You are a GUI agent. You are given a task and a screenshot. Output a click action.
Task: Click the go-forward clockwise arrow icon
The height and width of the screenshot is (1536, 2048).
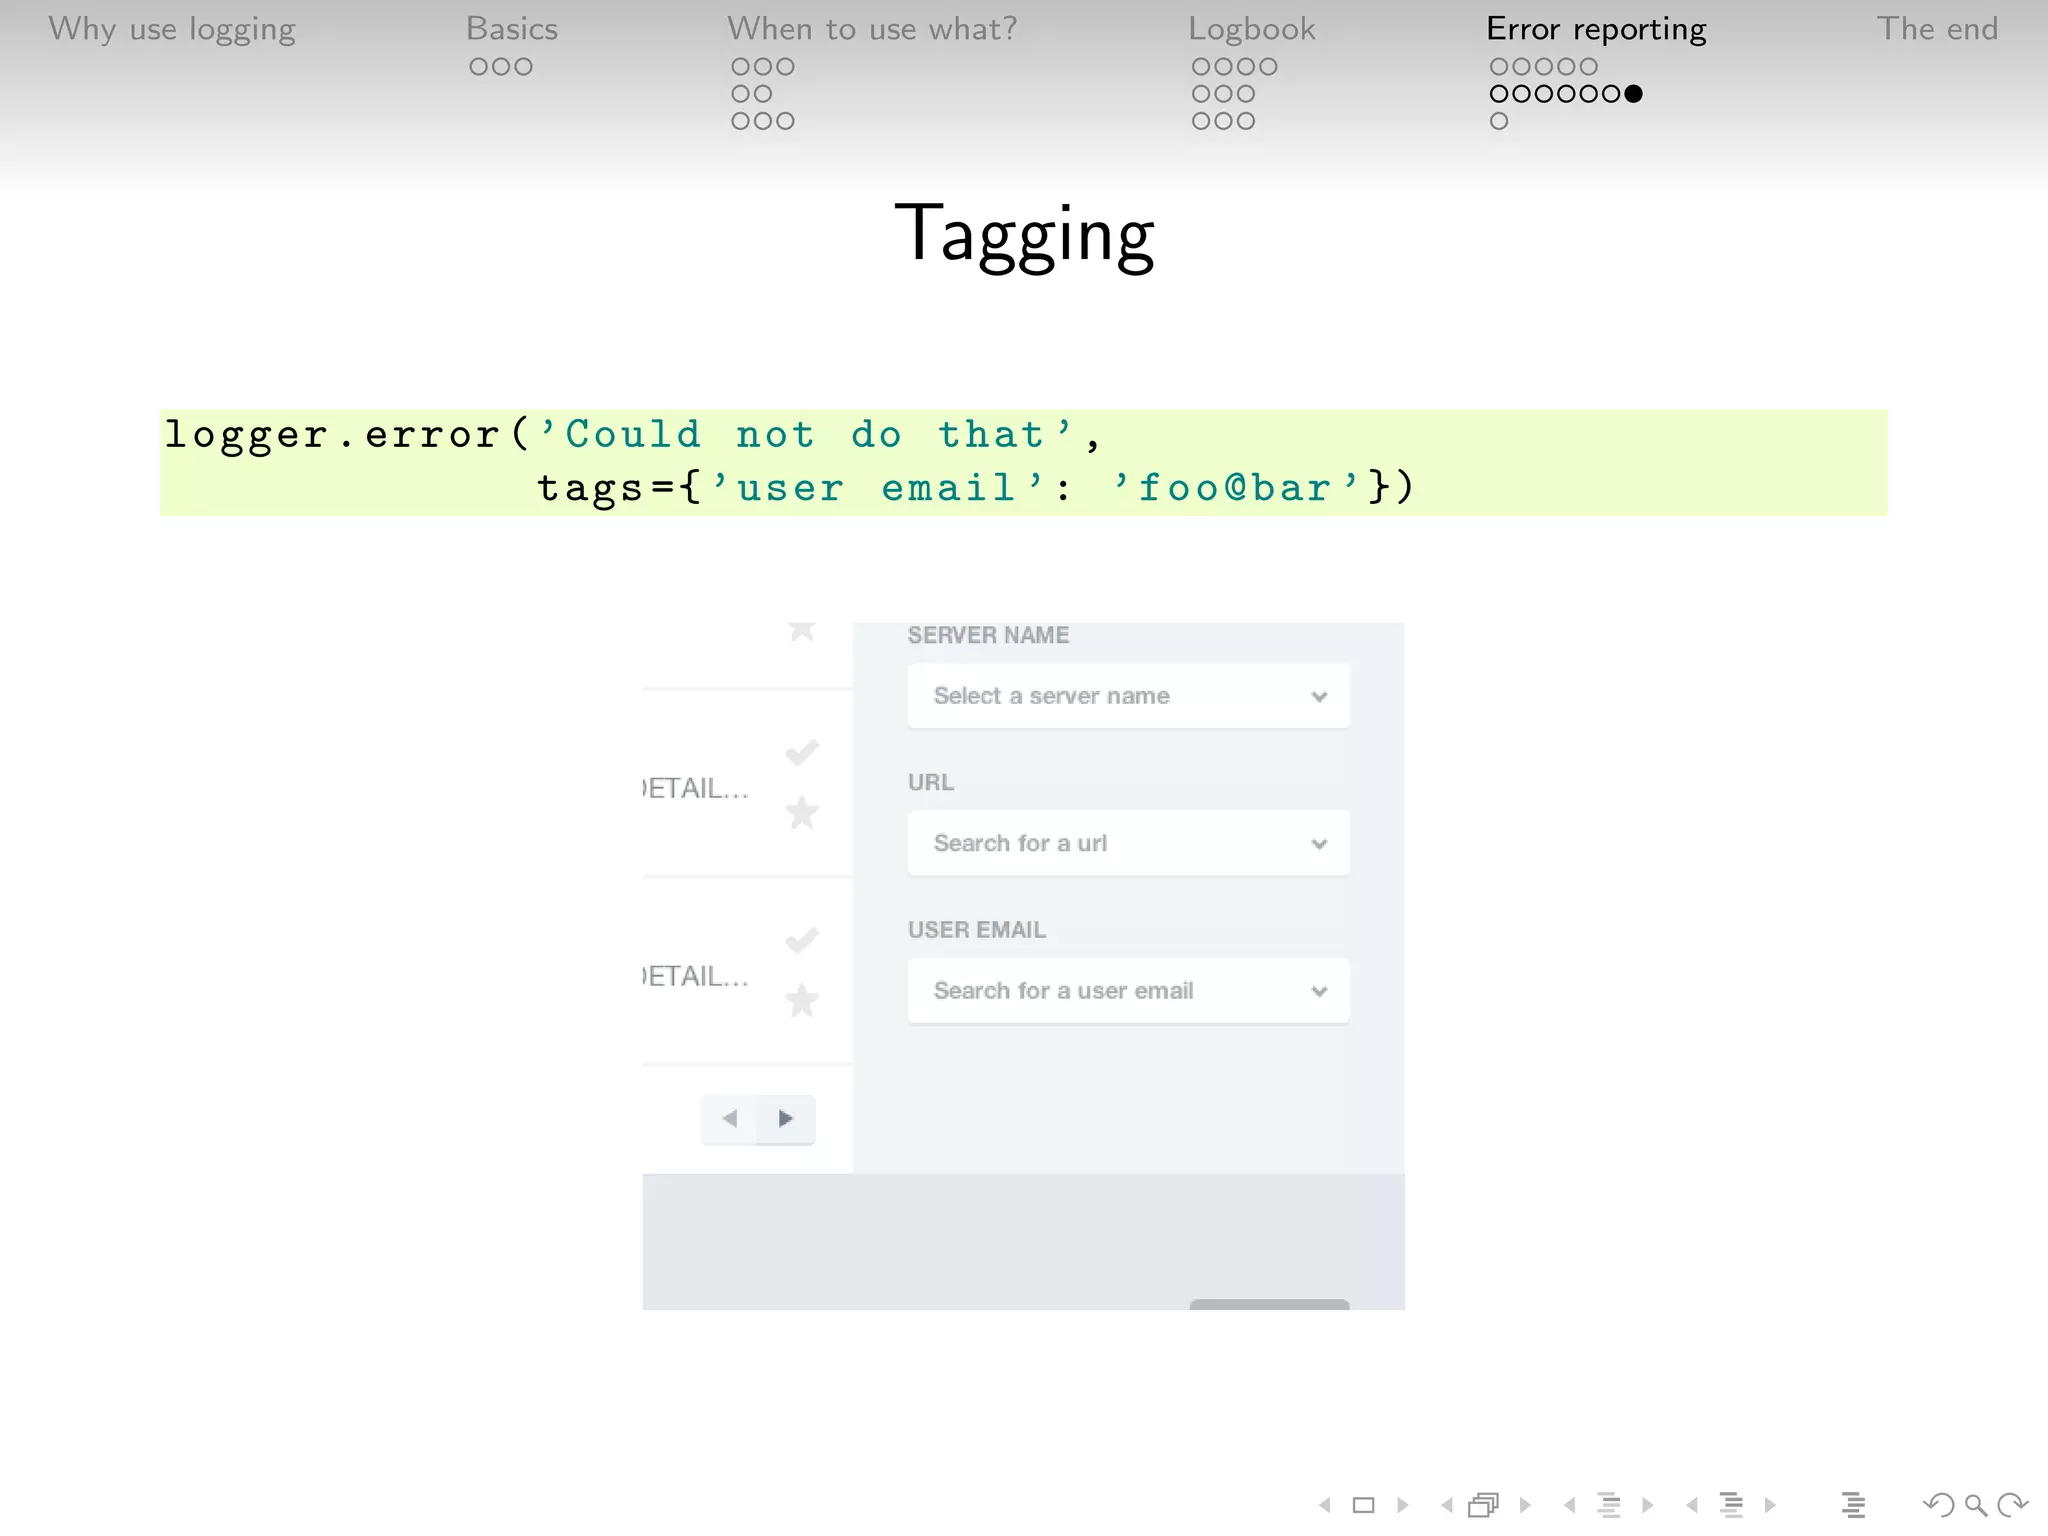tap(2012, 1505)
